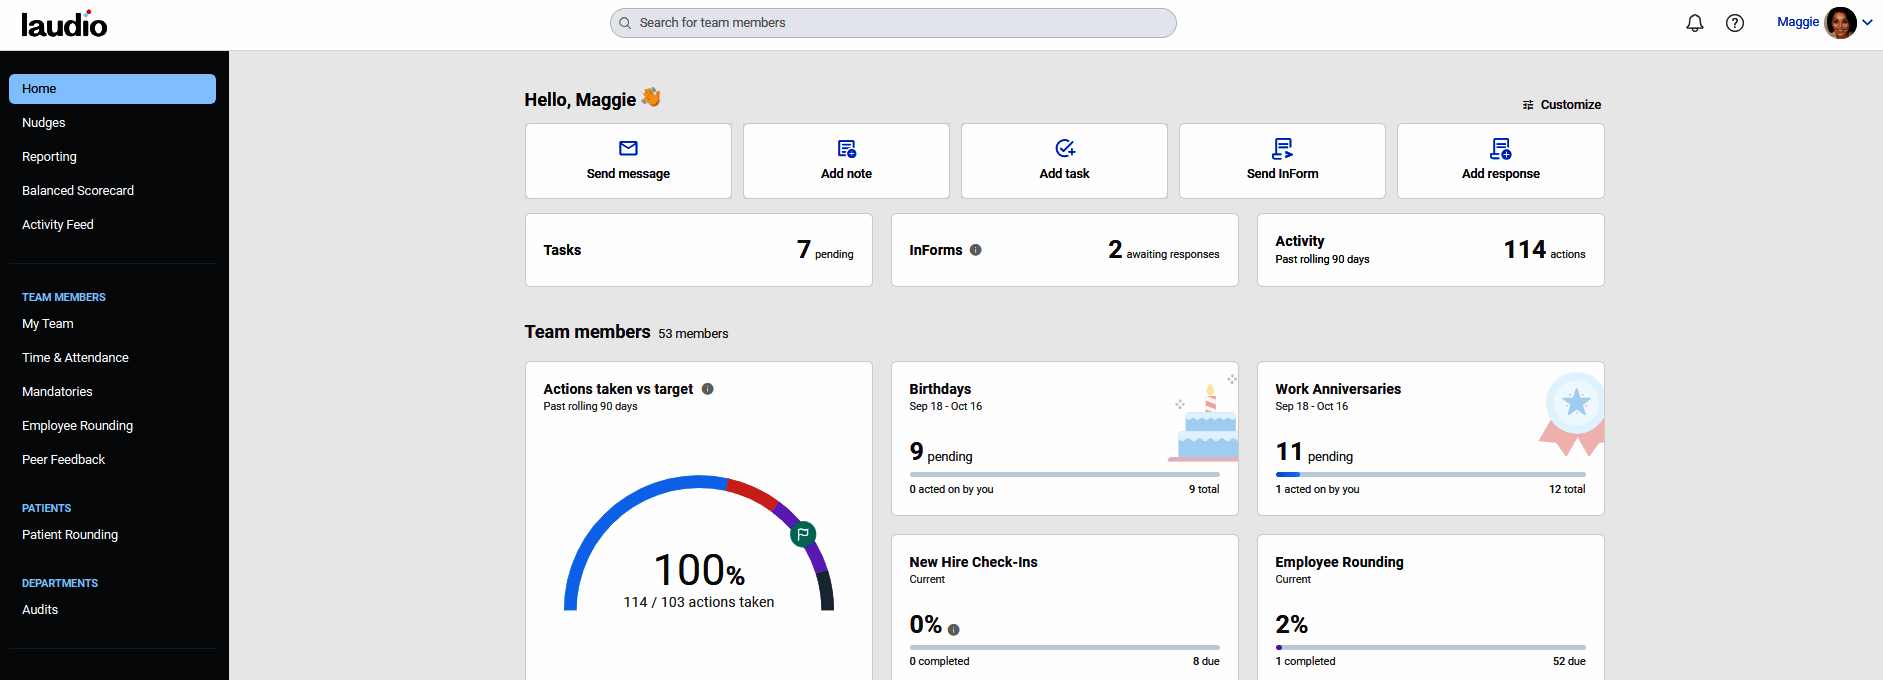Go to Nudges in sidebar
The image size is (1883, 680).
click(44, 123)
